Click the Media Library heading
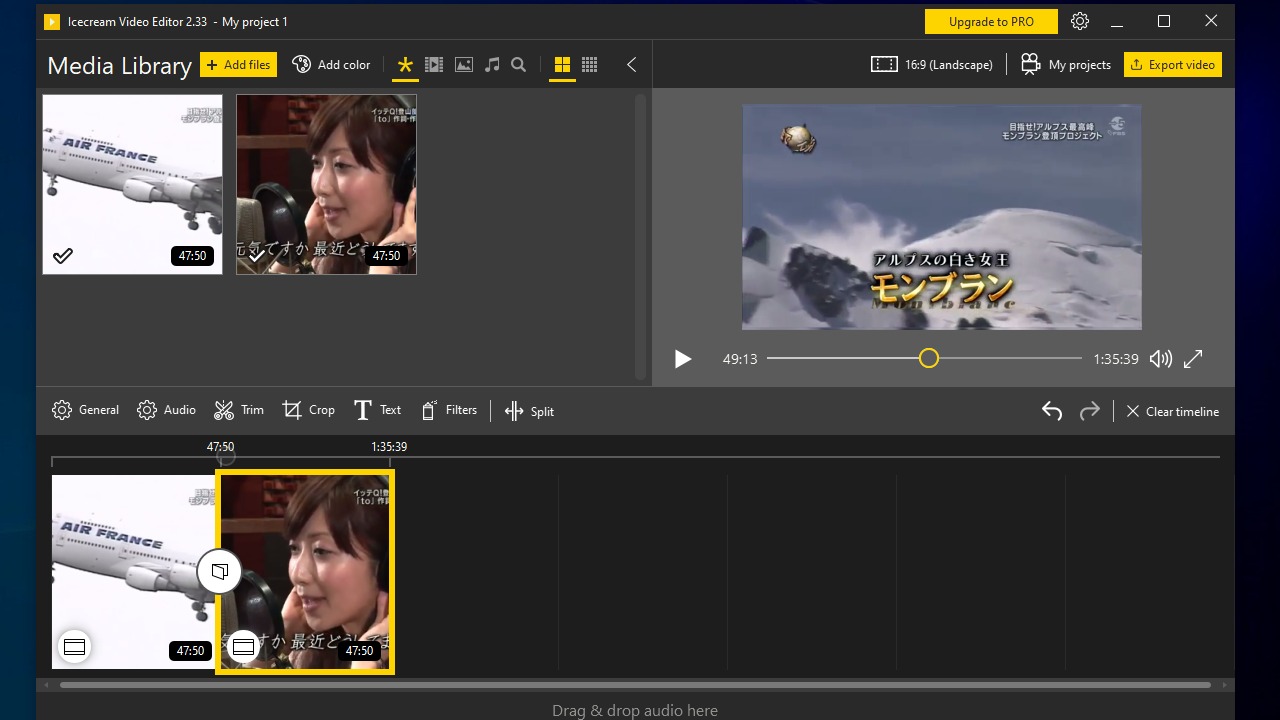Screen dimensions: 1280x720 coord(119,66)
